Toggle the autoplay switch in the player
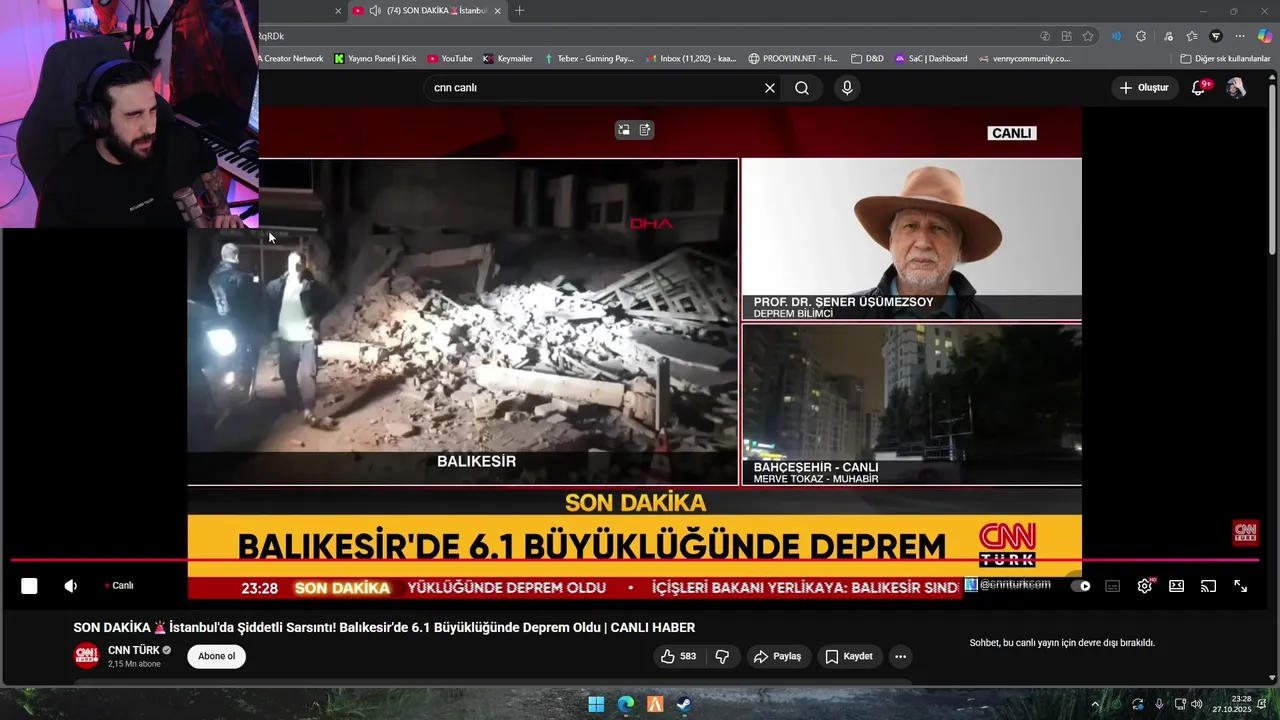 coord(1080,586)
